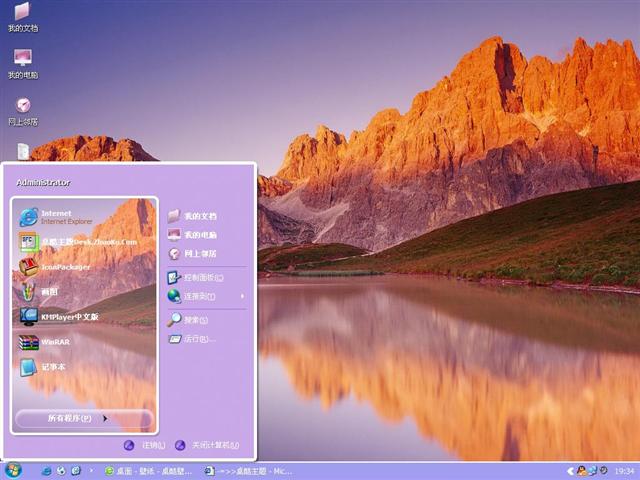
Task: Open 运行 Run dialog
Action: coord(192,339)
